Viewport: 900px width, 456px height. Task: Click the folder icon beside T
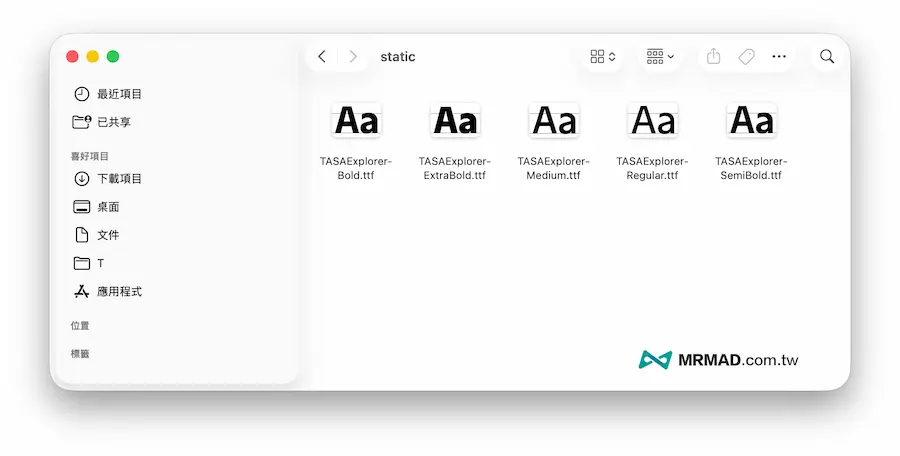coord(82,263)
